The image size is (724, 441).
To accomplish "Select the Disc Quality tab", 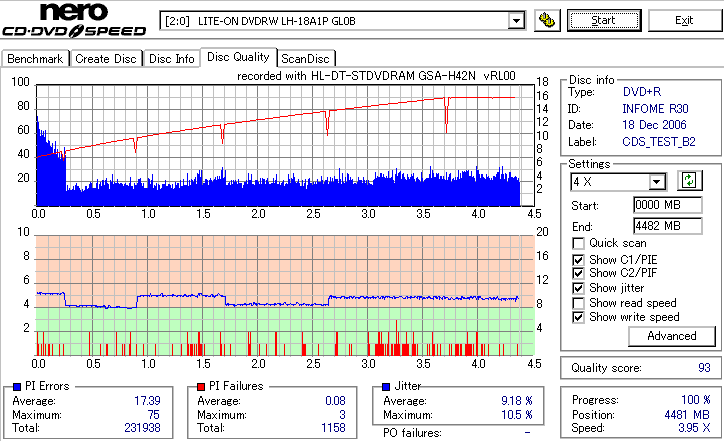I will (x=238, y=57).
